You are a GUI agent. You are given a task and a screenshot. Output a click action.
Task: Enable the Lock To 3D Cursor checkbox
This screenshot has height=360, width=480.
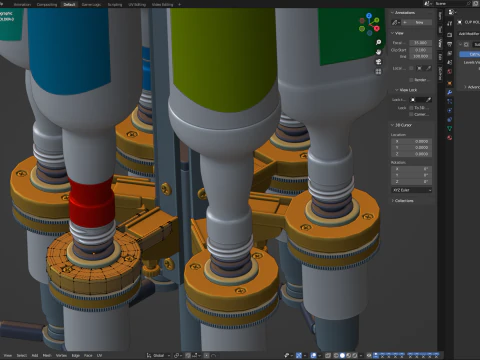411,108
